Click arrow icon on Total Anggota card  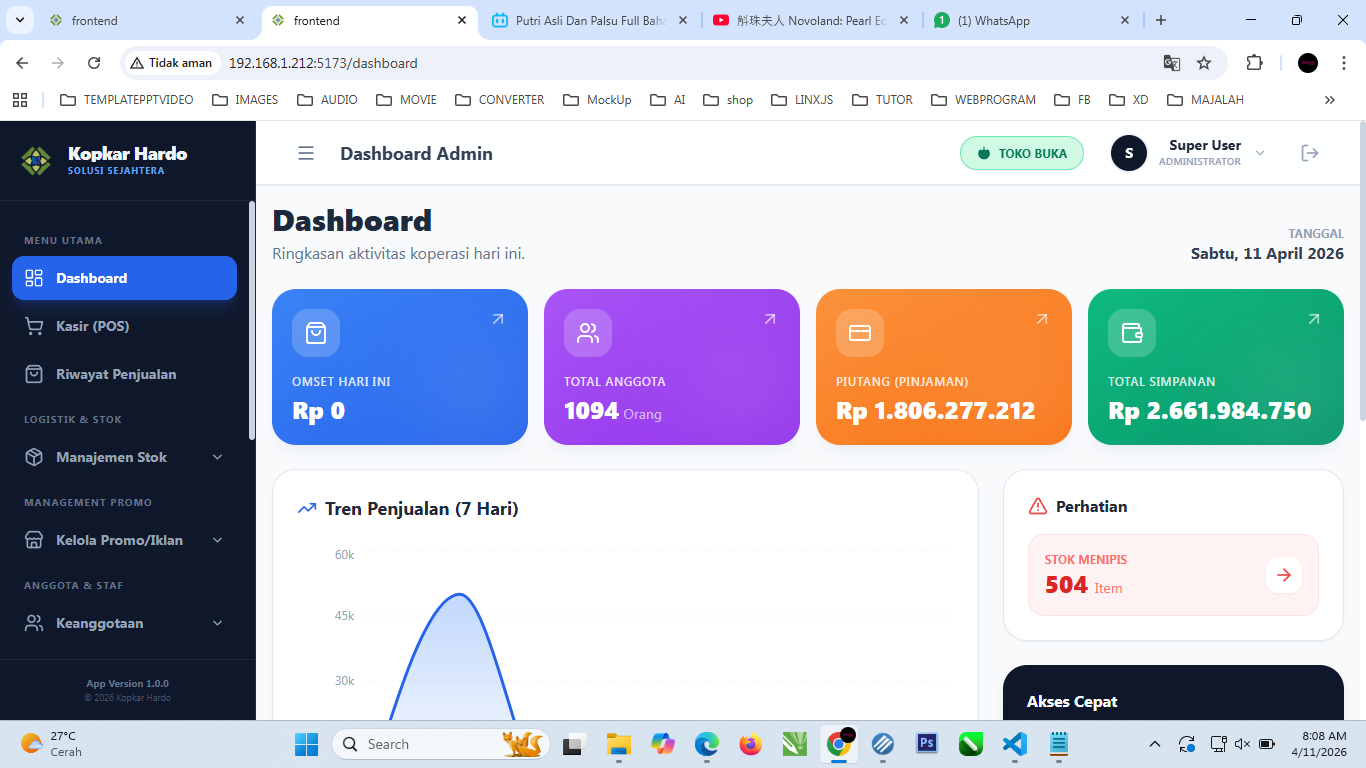pos(769,319)
